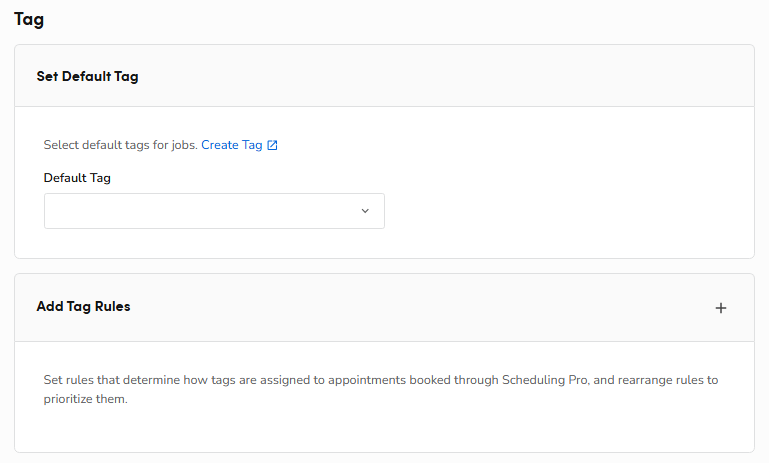Click the external link icon beside Create Tag
This screenshot has width=769, height=463.
[x=272, y=145]
